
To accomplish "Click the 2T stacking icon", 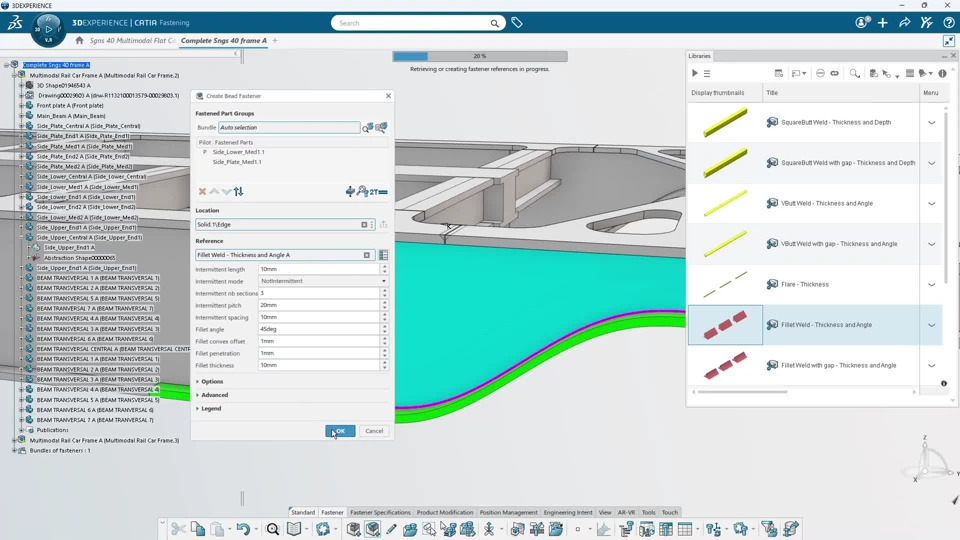I will tap(378, 192).
